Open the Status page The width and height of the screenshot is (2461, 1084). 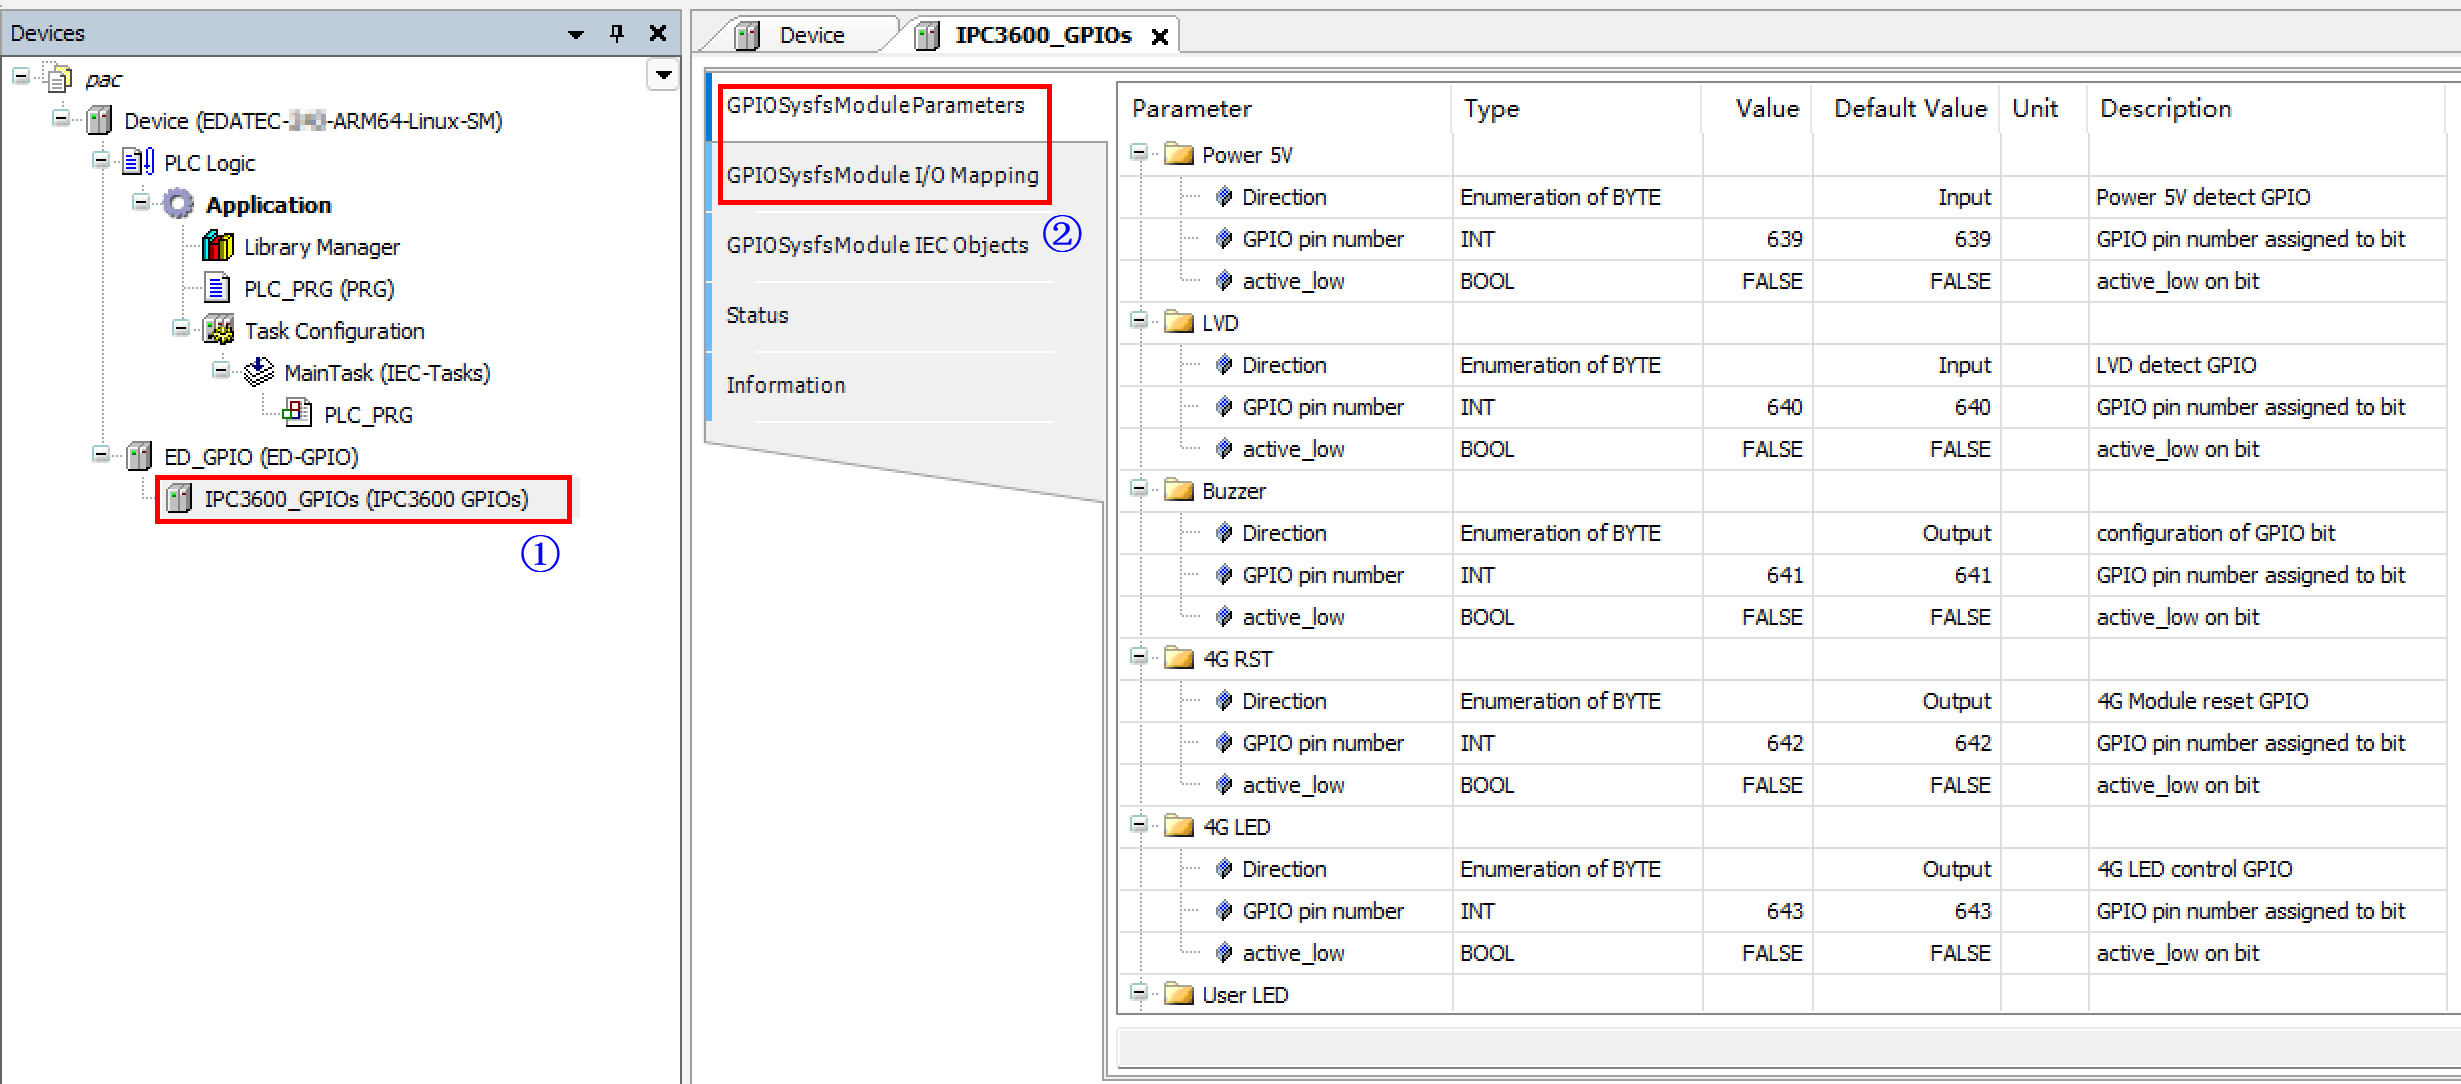coord(757,315)
